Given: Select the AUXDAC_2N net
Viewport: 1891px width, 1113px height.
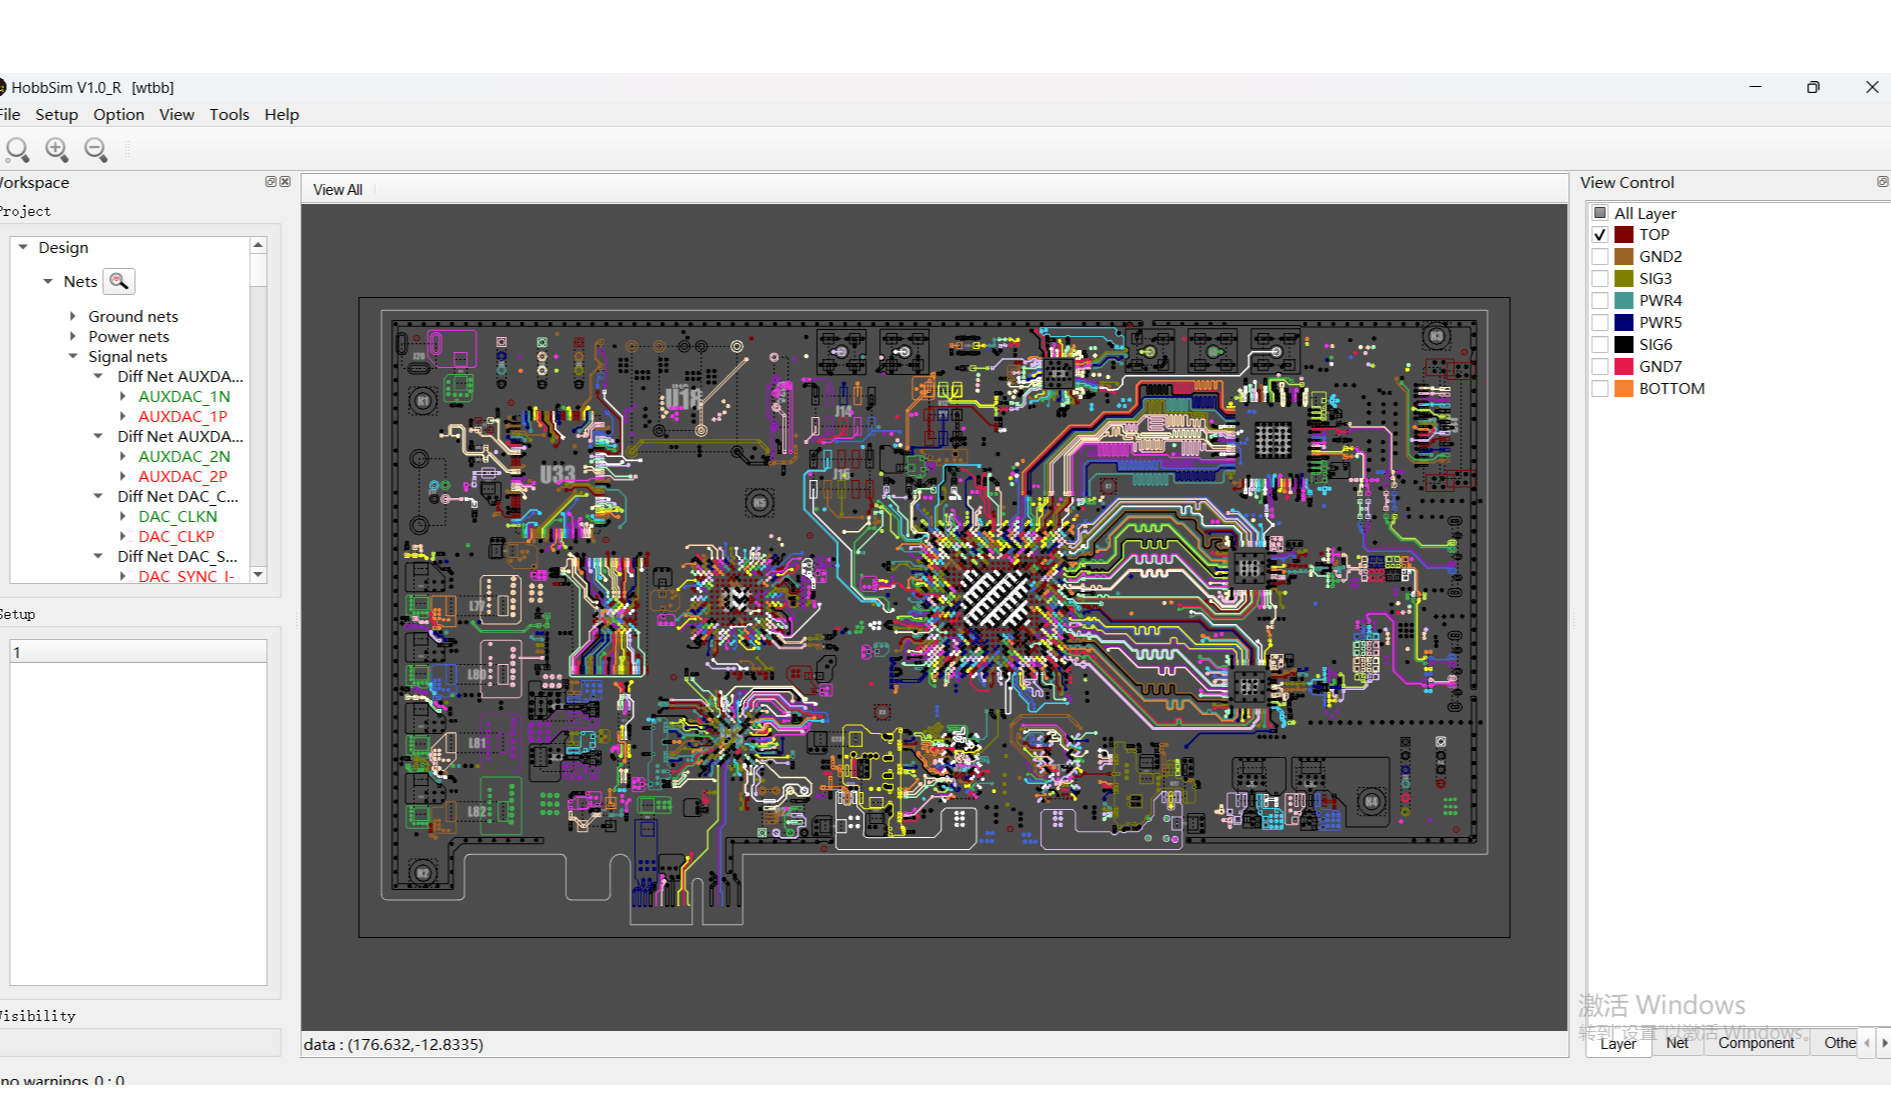Looking at the screenshot, I should pyautogui.click(x=184, y=456).
